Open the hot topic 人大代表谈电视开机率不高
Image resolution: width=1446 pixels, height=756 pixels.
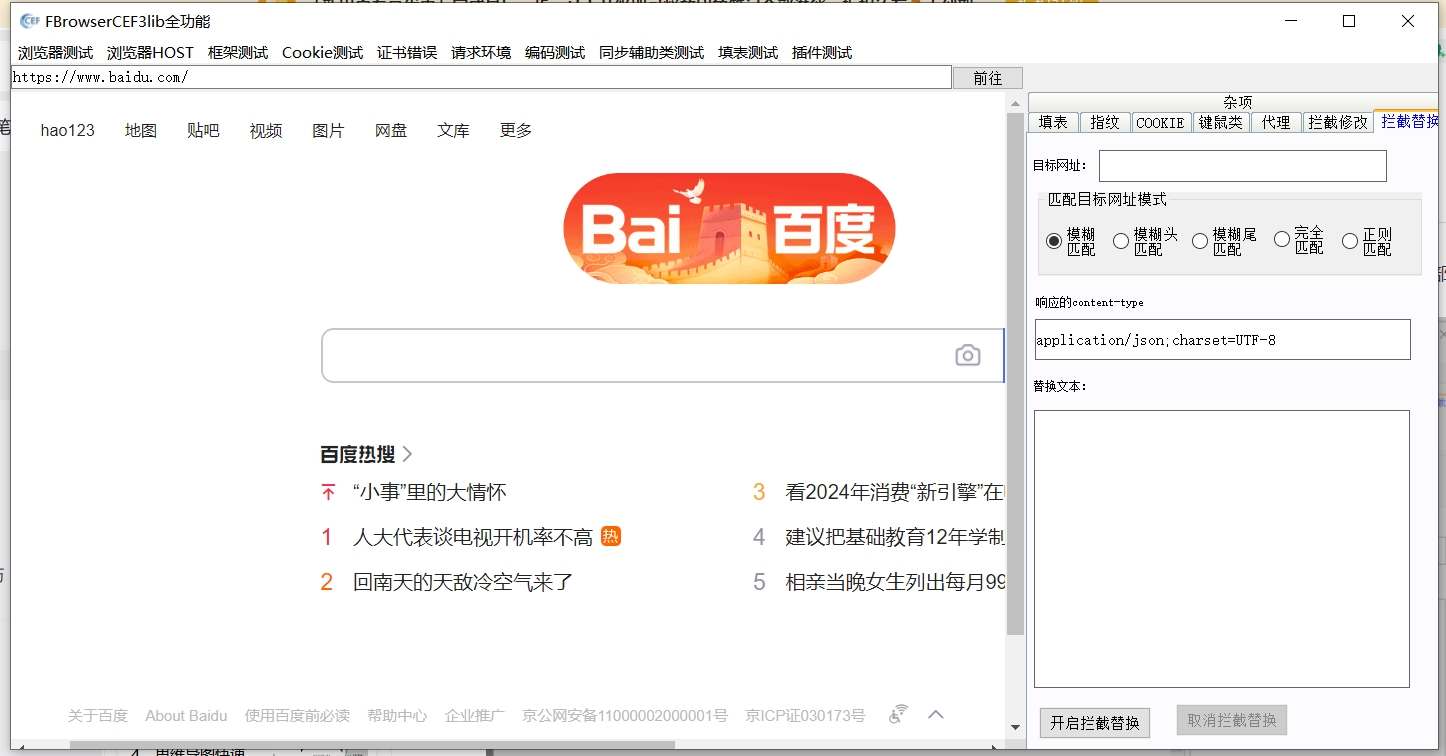pos(473,537)
